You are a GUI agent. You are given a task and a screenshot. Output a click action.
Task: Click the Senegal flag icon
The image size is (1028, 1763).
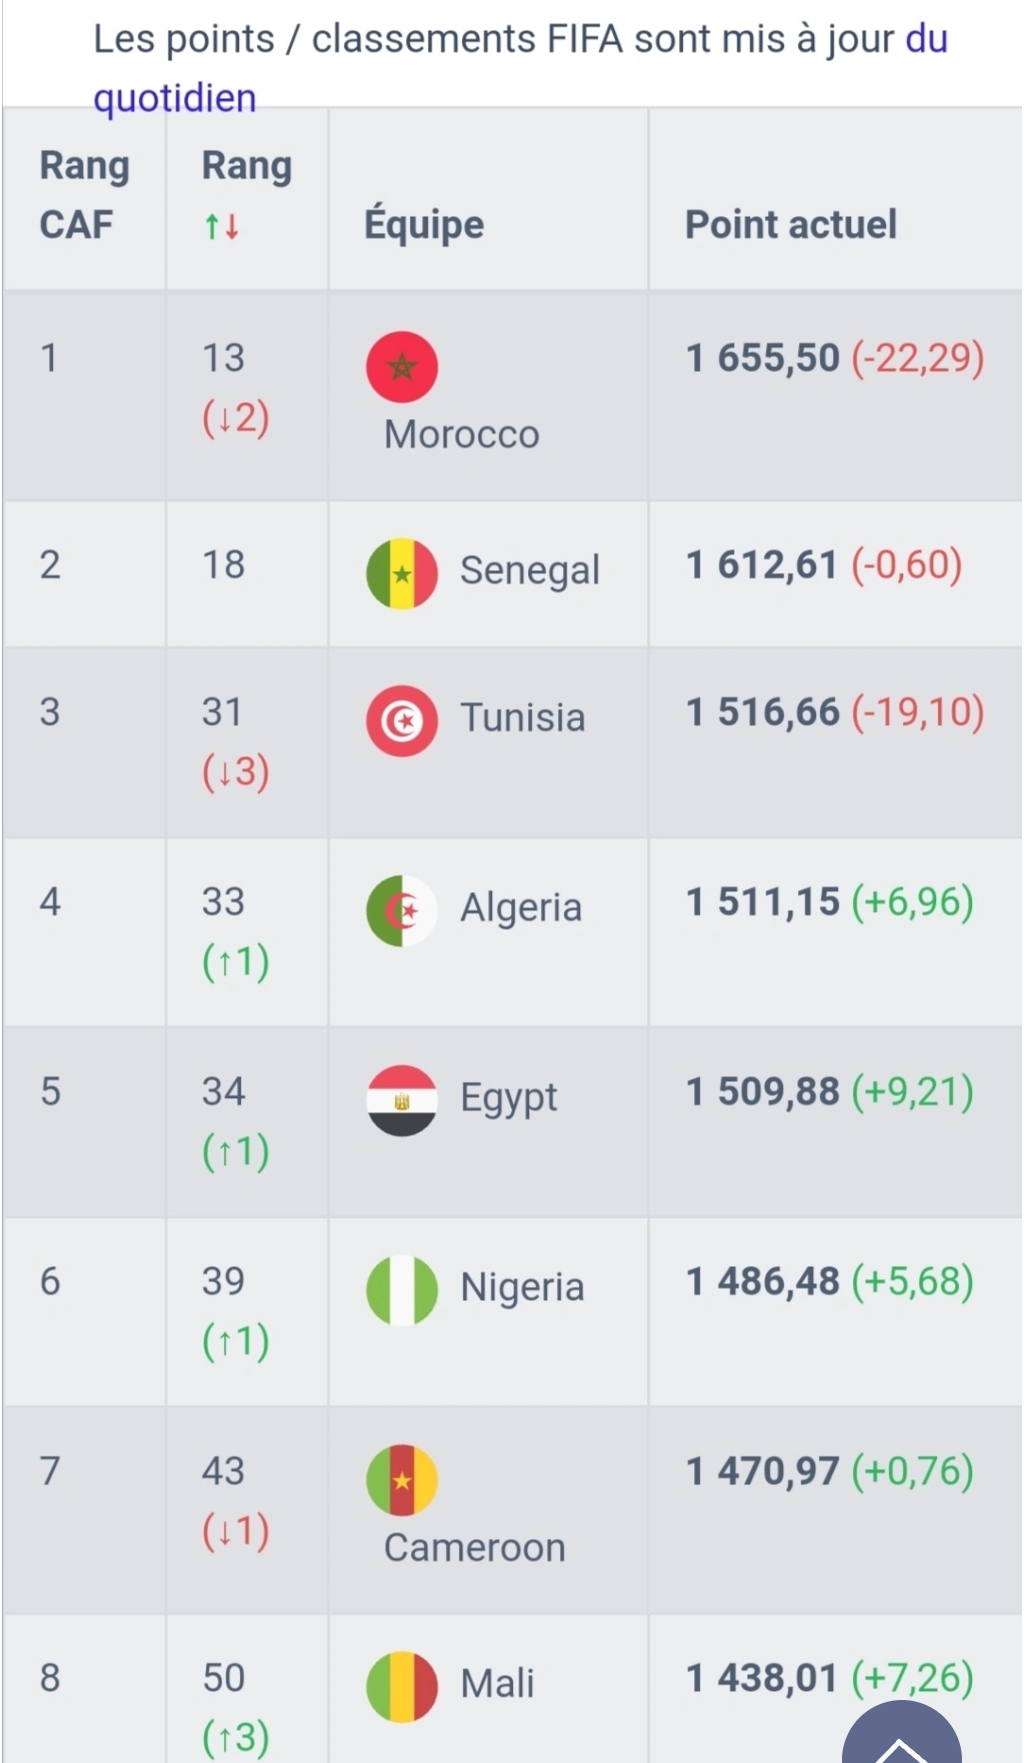[x=402, y=574]
